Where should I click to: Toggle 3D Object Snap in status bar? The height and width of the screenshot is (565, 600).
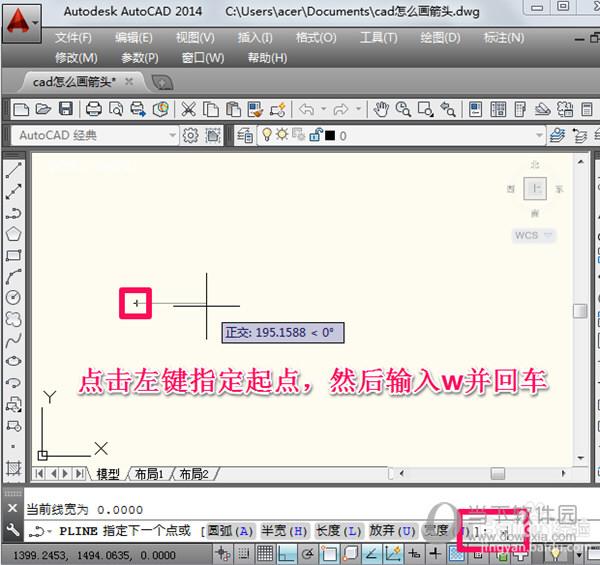[351, 554]
